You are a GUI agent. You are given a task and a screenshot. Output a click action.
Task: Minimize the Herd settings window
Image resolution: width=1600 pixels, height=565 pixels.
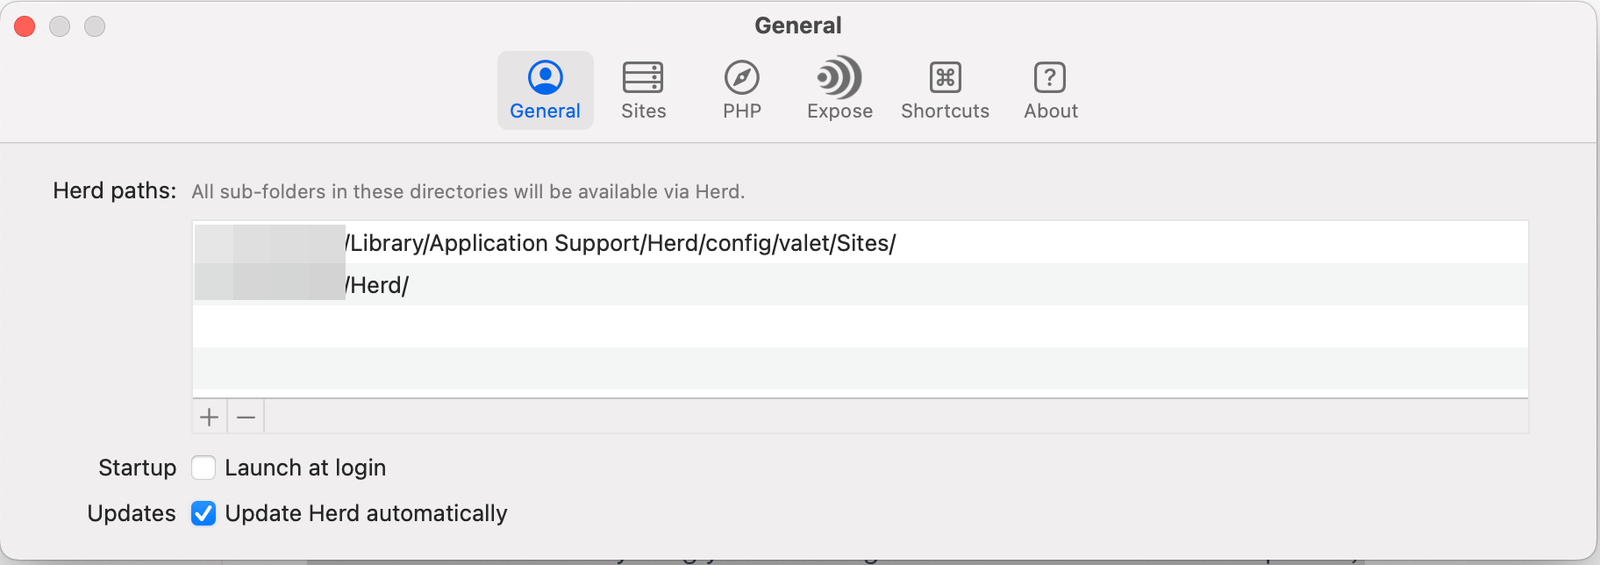[x=60, y=27]
